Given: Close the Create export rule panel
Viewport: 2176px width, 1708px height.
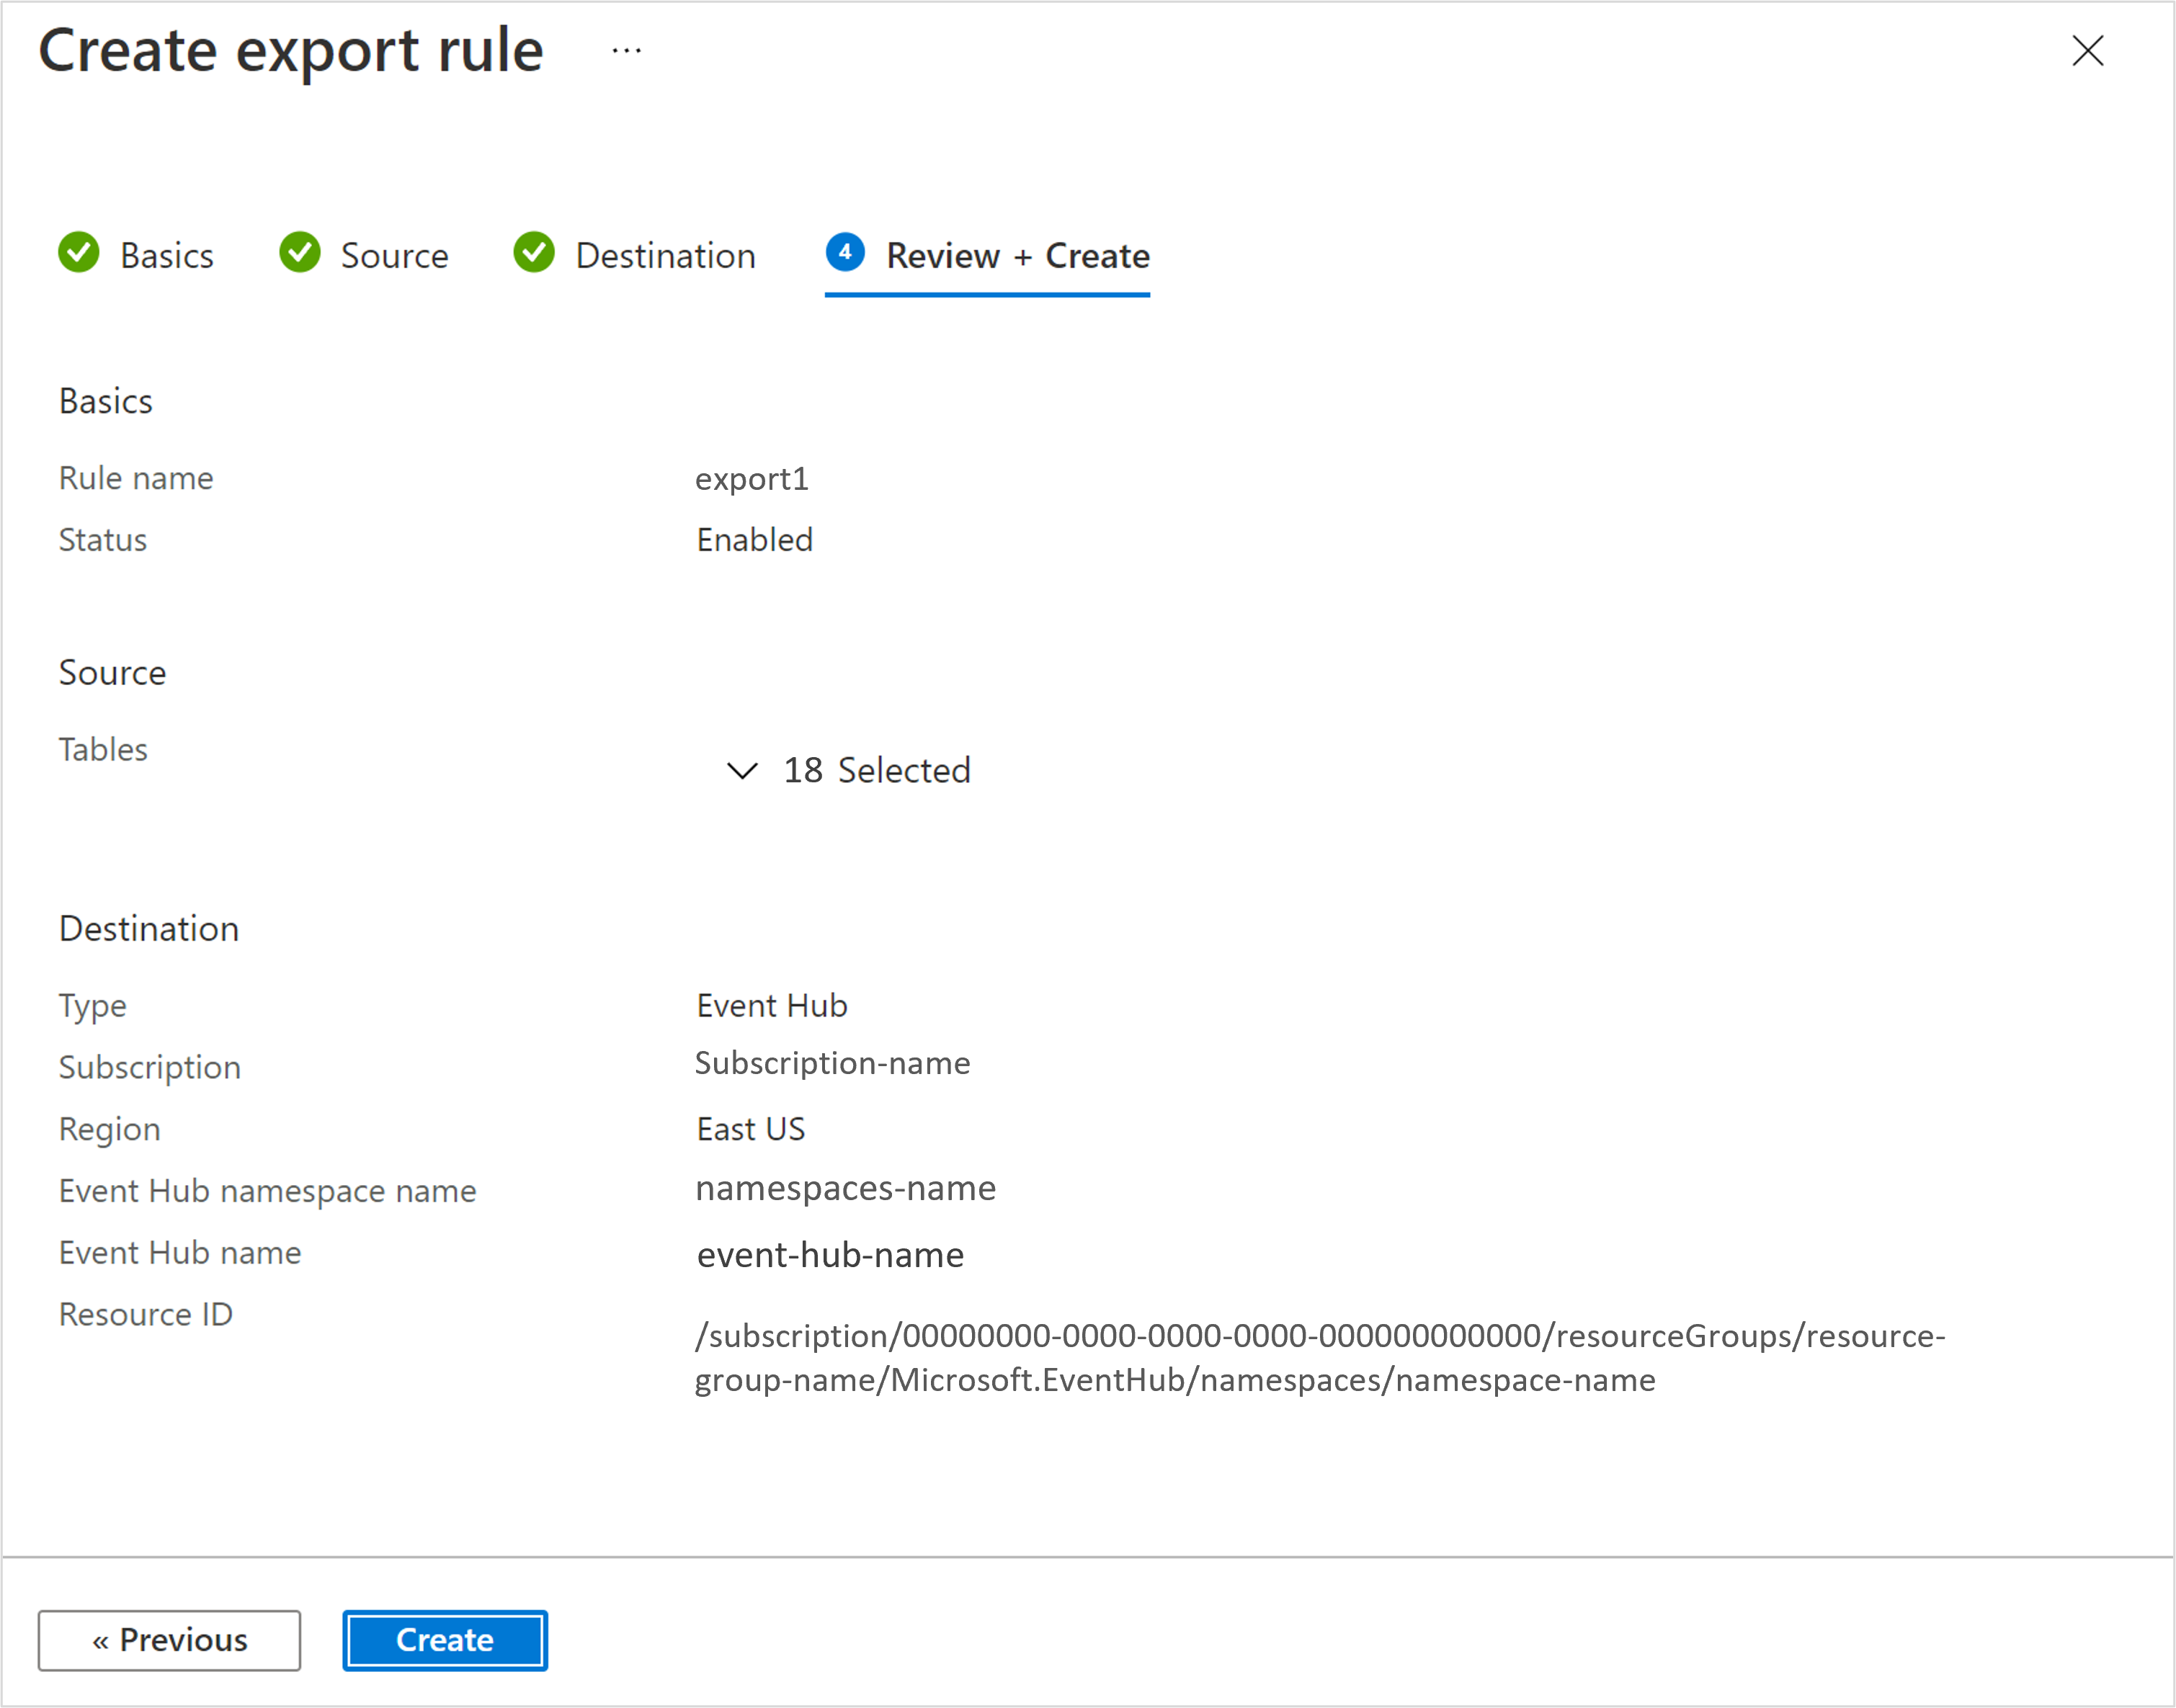Looking at the screenshot, I should (2088, 50).
